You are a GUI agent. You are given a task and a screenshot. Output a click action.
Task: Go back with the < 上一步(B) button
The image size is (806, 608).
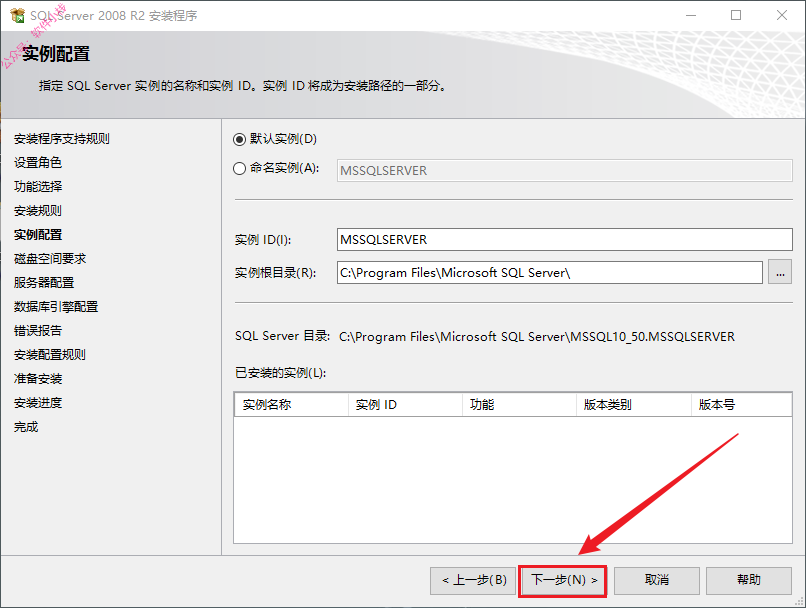point(473,581)
